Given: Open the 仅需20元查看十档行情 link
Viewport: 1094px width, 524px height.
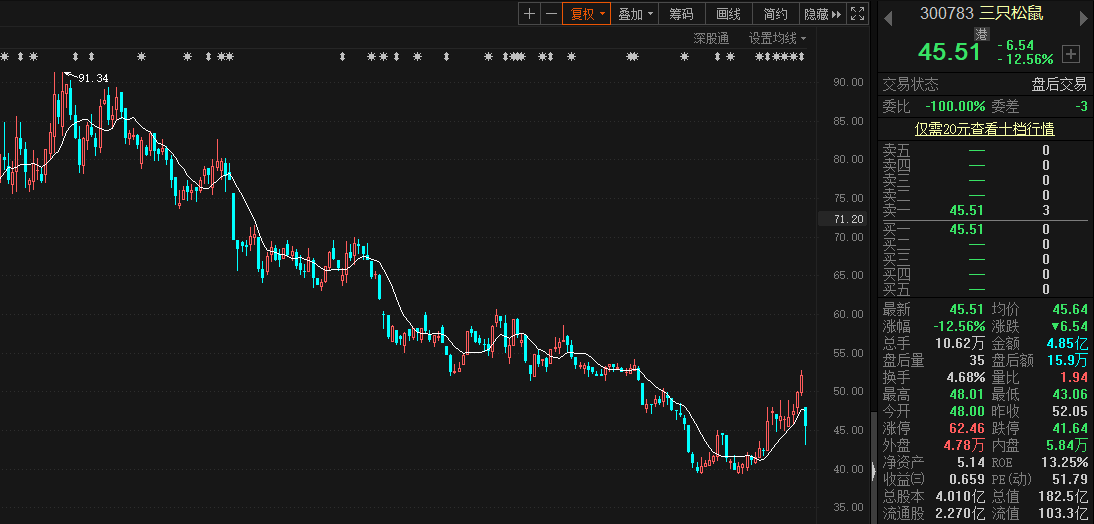Looking at the screenshot, I should pyautogui.click(x=984, y=129).
